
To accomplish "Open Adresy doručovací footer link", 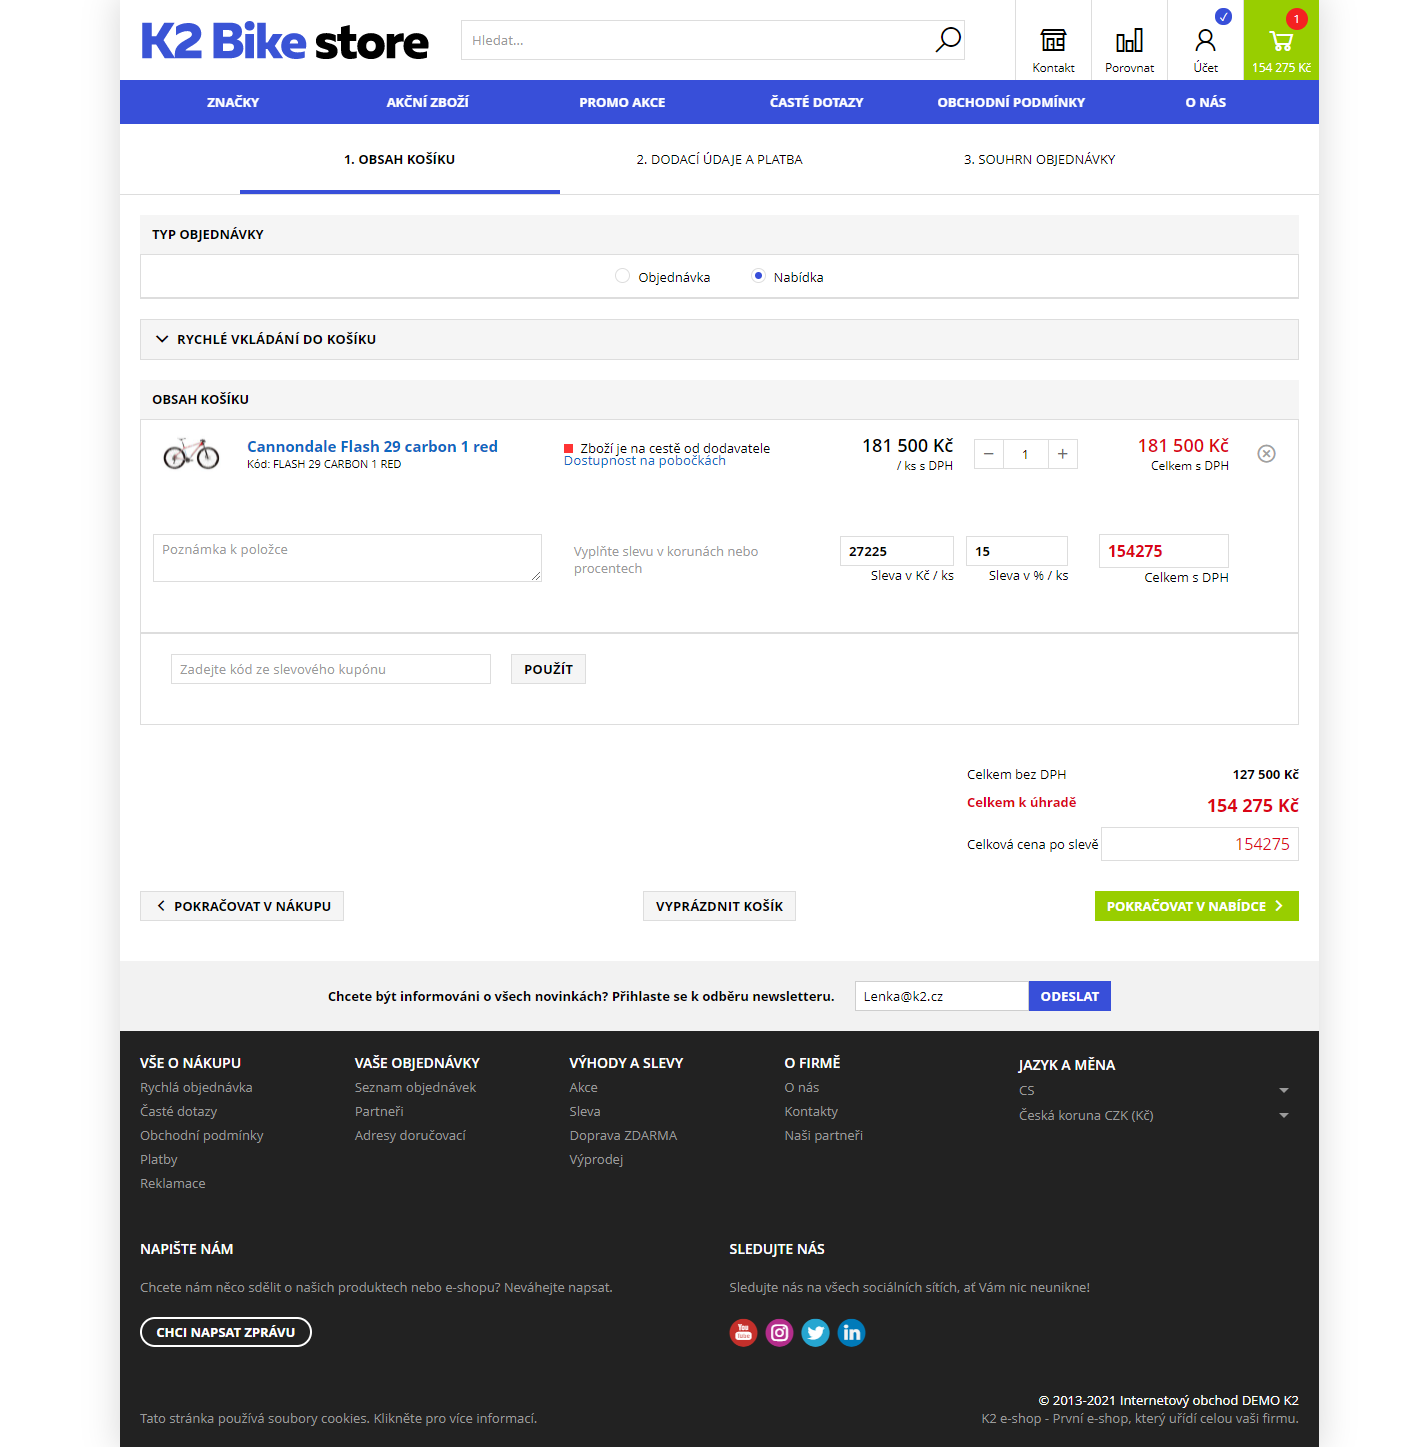I will pyautogui.click(x=410, y=1135).
